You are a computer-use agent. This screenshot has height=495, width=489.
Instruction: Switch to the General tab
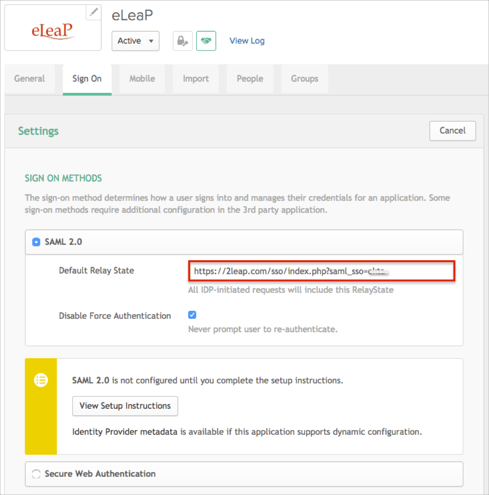point(29,79)
